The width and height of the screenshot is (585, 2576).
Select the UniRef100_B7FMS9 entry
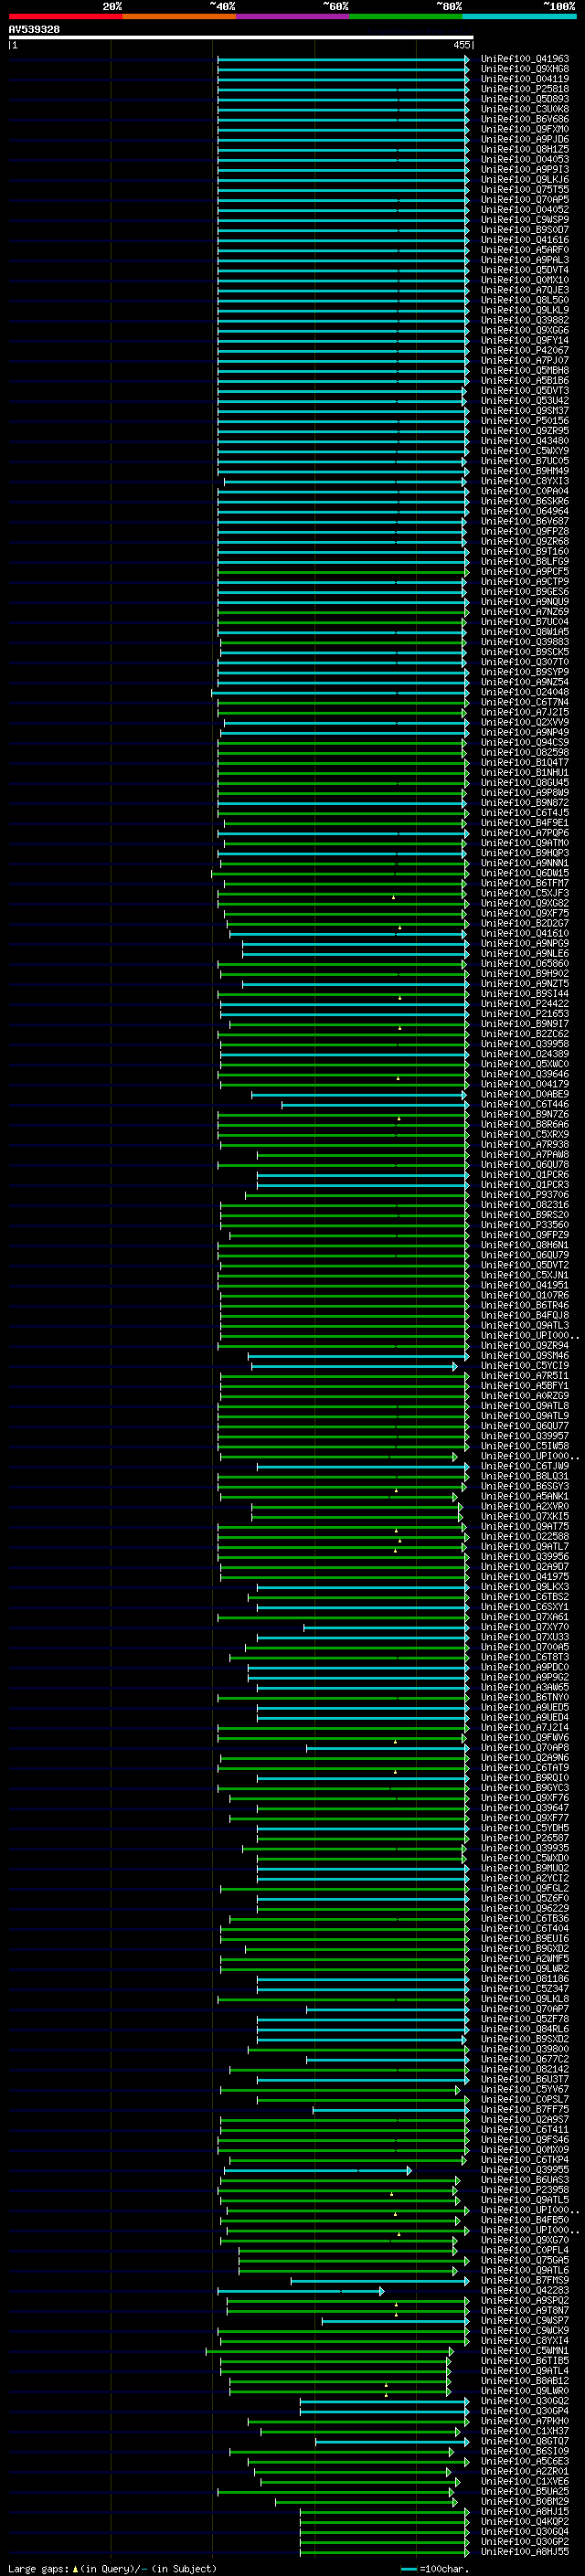click(525, 2280)
